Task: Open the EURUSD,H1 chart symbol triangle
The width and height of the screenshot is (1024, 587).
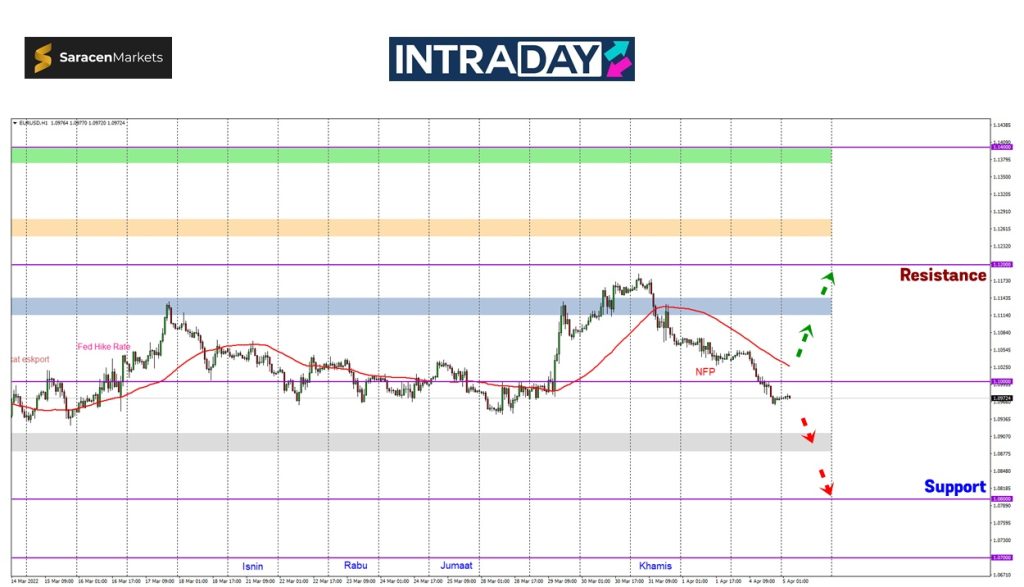Action: coord(15,123)
